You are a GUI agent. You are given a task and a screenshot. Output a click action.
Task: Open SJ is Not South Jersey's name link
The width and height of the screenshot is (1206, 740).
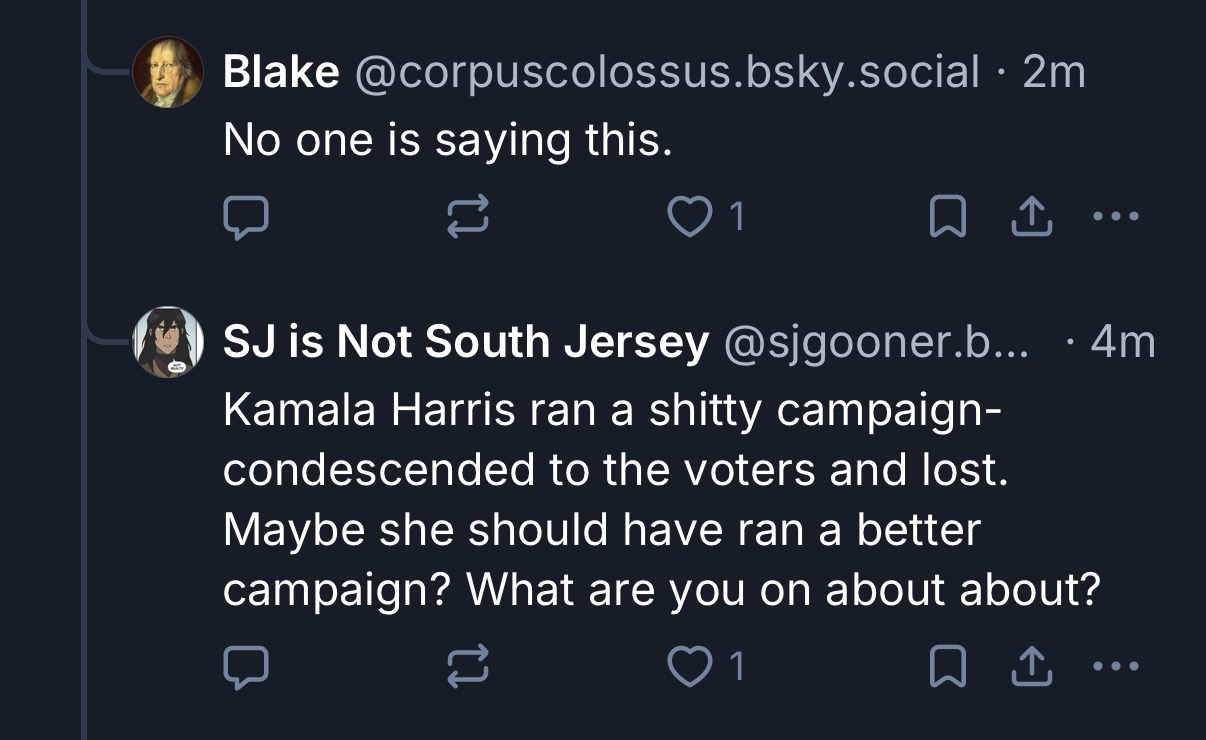point(465,343)
